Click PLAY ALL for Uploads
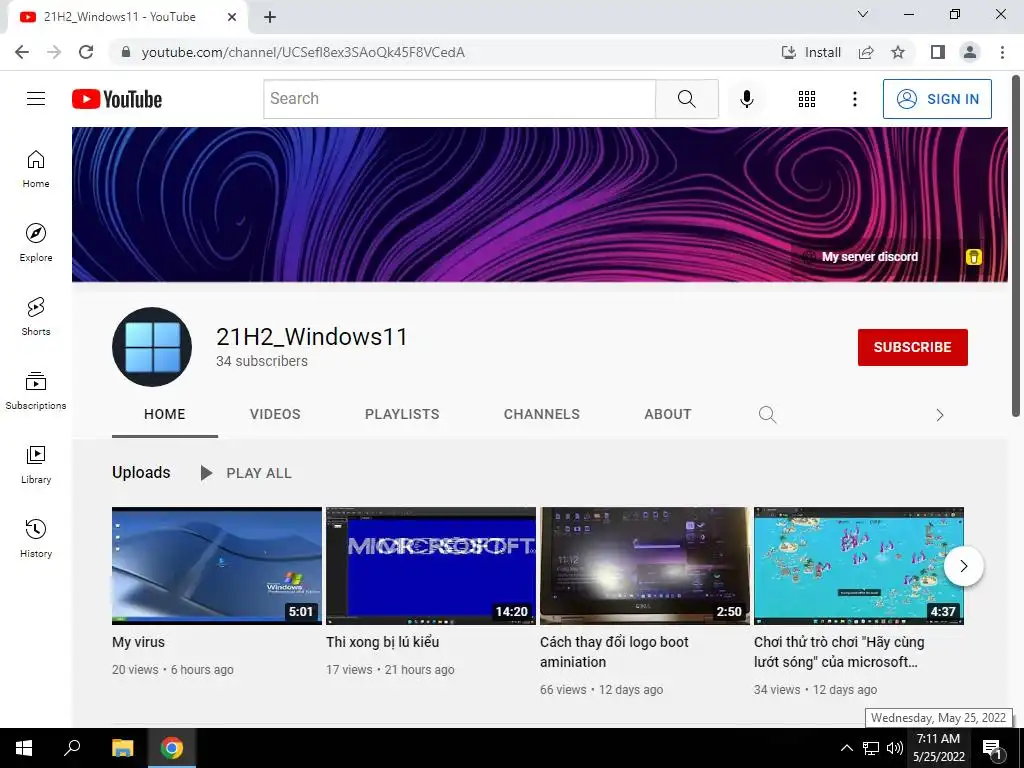This screenshot has height=768, width=1024. click(x=246, y=473)
